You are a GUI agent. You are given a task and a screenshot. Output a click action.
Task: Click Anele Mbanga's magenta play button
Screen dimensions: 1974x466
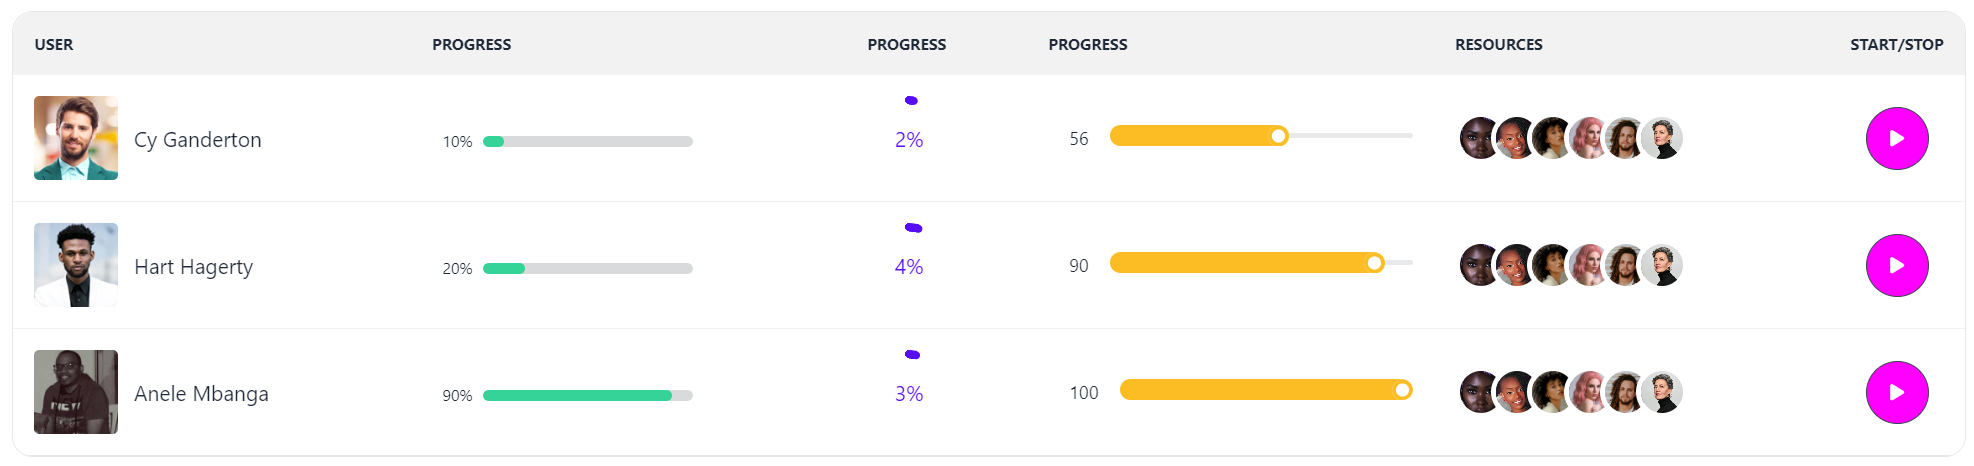[x=1896, y=393]
